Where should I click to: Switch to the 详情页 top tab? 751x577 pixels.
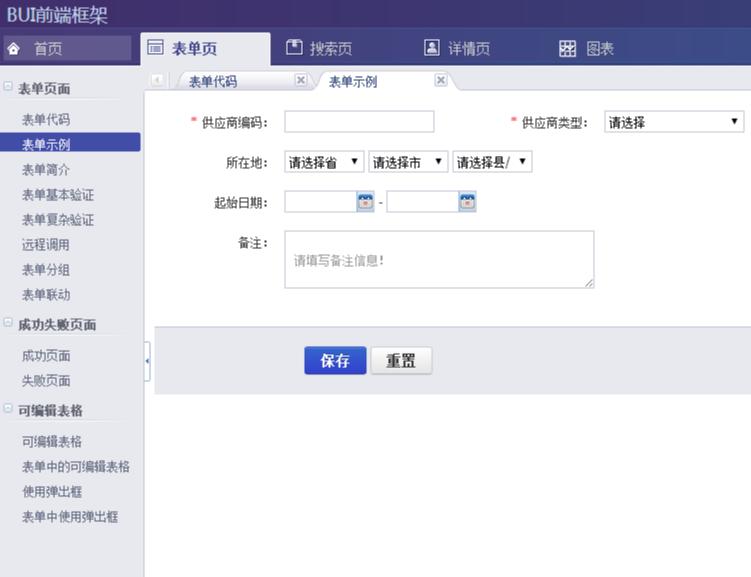457,49
